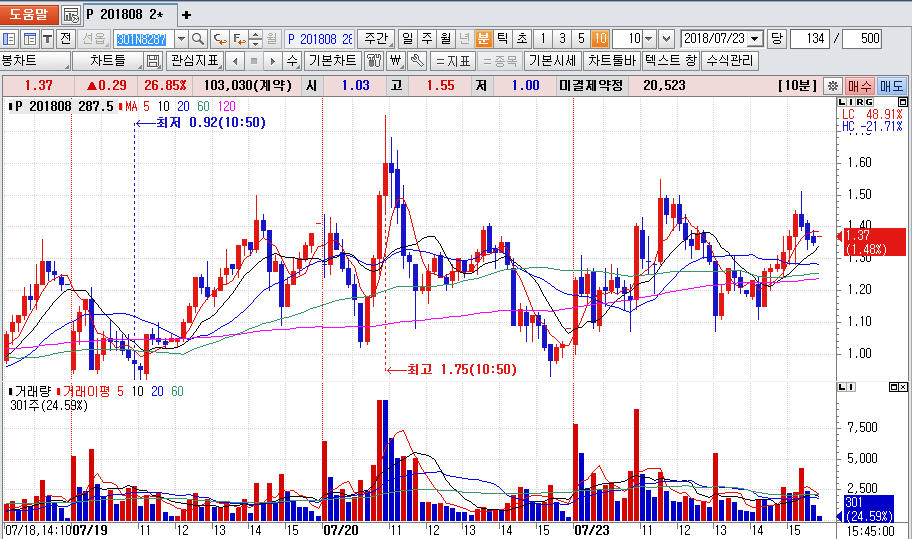912x539 pixels.
Task: Click the gear icon next to 매수
Action: (832, 86)
